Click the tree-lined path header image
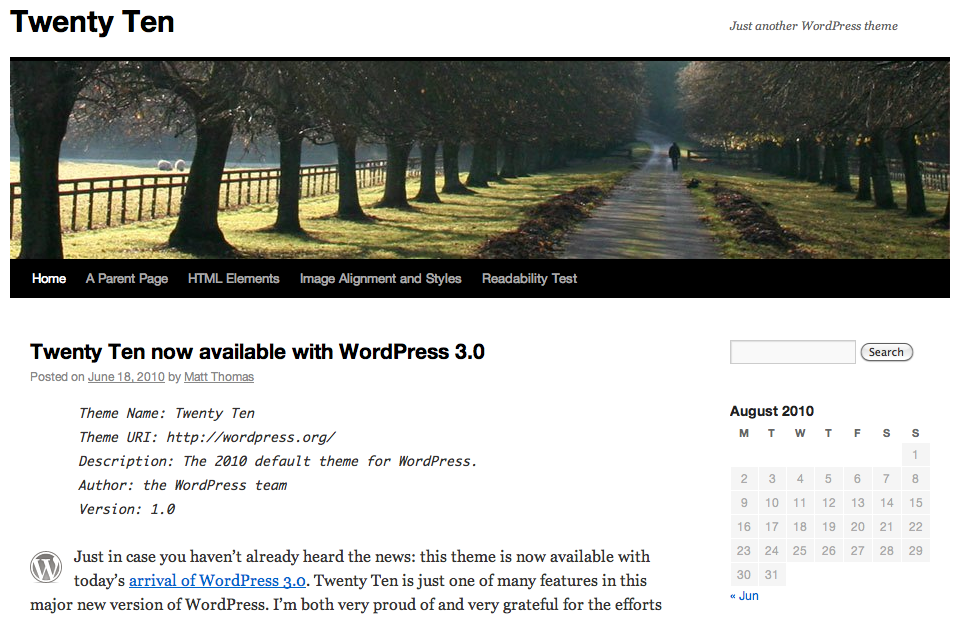The image size is (960, 617). click(480, 158)
